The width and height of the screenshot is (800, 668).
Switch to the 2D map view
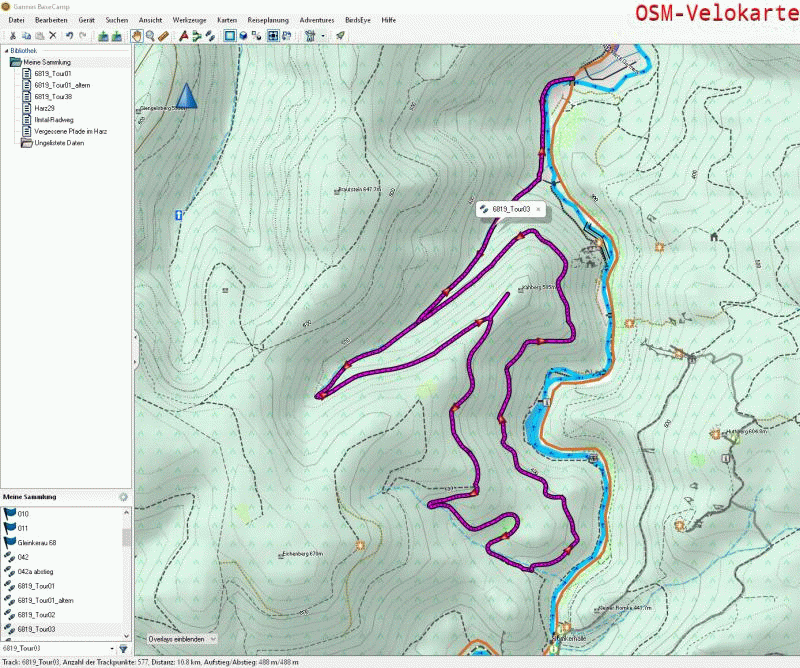click(x=230, y=36)
